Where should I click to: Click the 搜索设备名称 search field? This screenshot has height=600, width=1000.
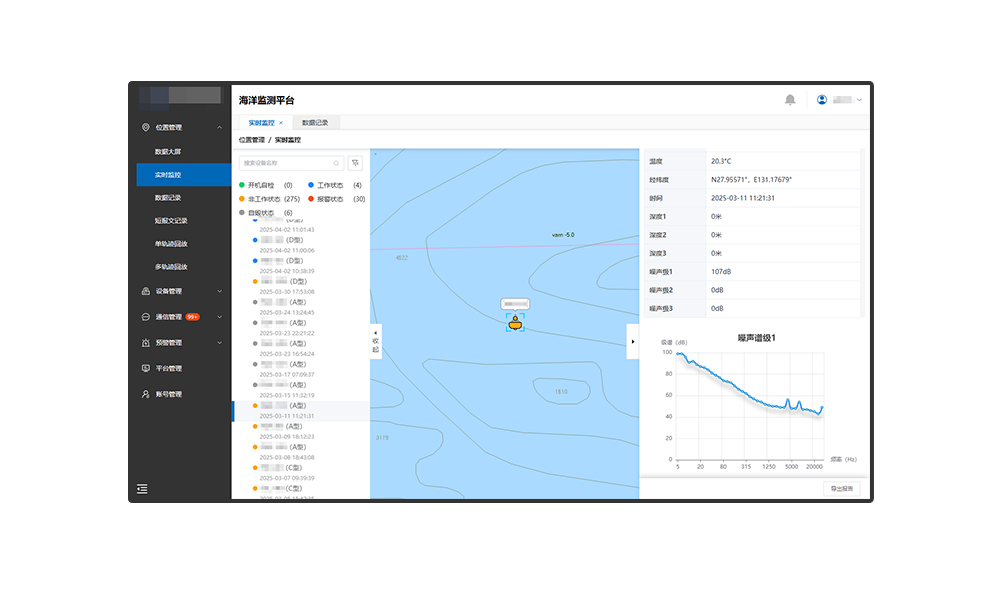[291, 163]
